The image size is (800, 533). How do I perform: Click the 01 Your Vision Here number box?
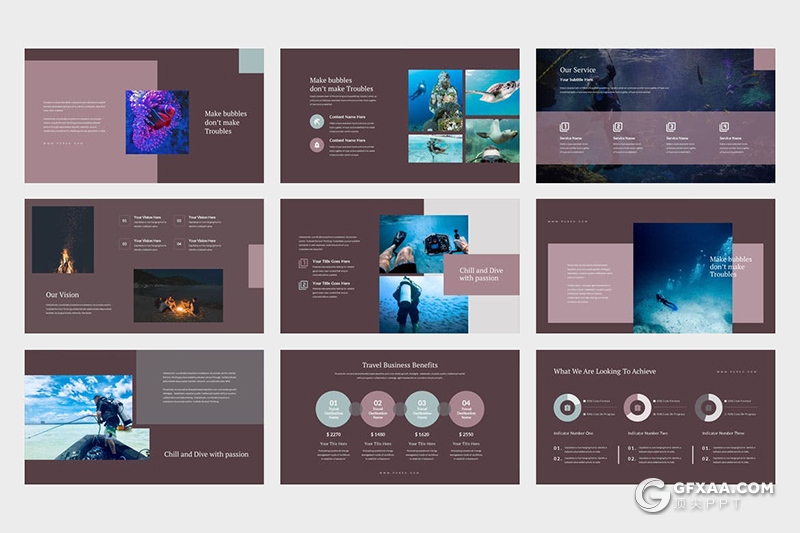click(124, 220)
